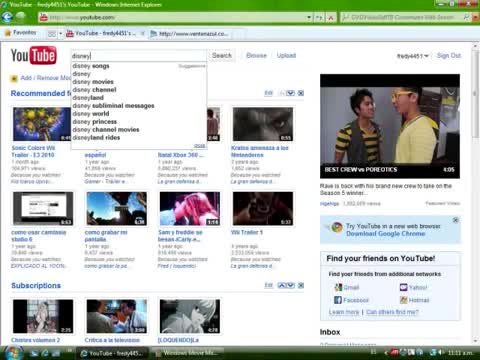Find friends through Facebook
The width and height of the screenshot is (480, 360).
point(351,300)
